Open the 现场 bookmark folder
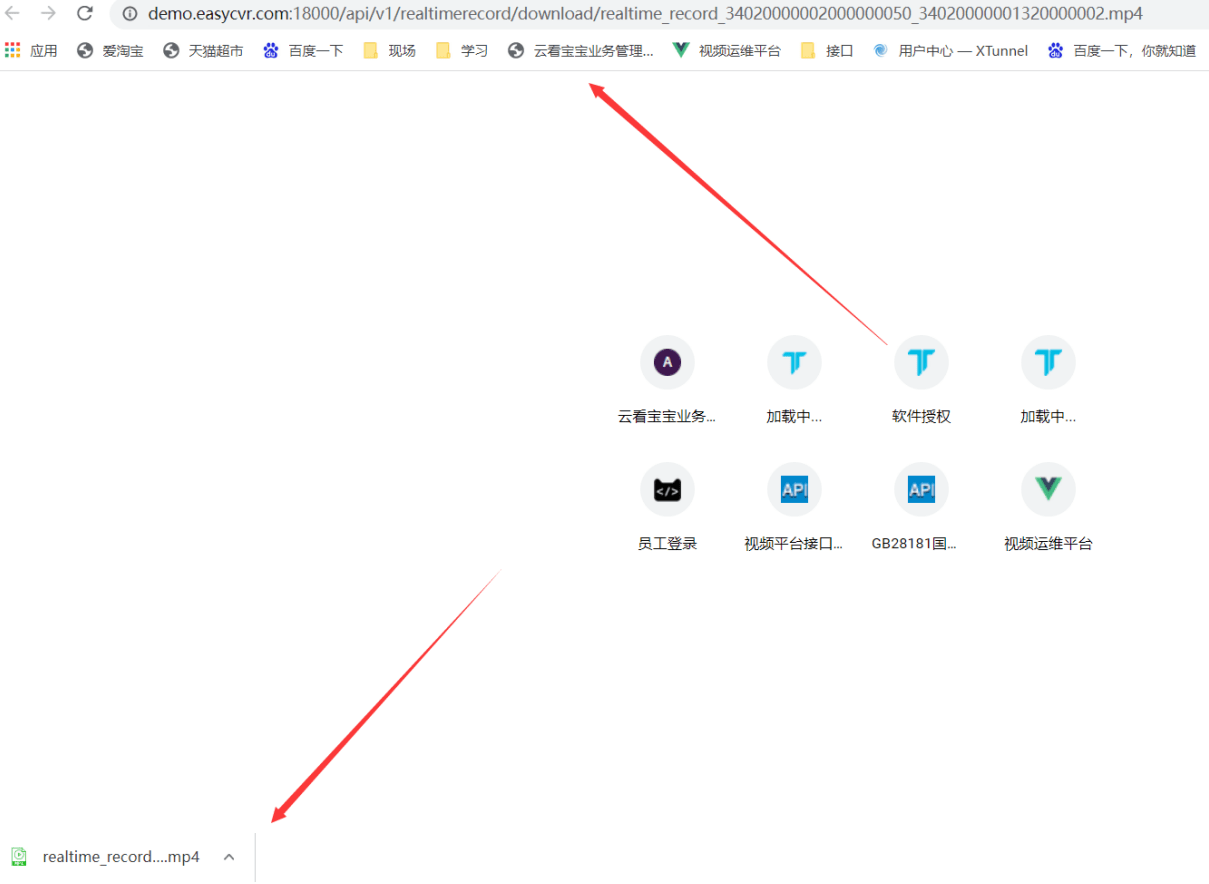Screen dimensions: 1209x884 389,51
